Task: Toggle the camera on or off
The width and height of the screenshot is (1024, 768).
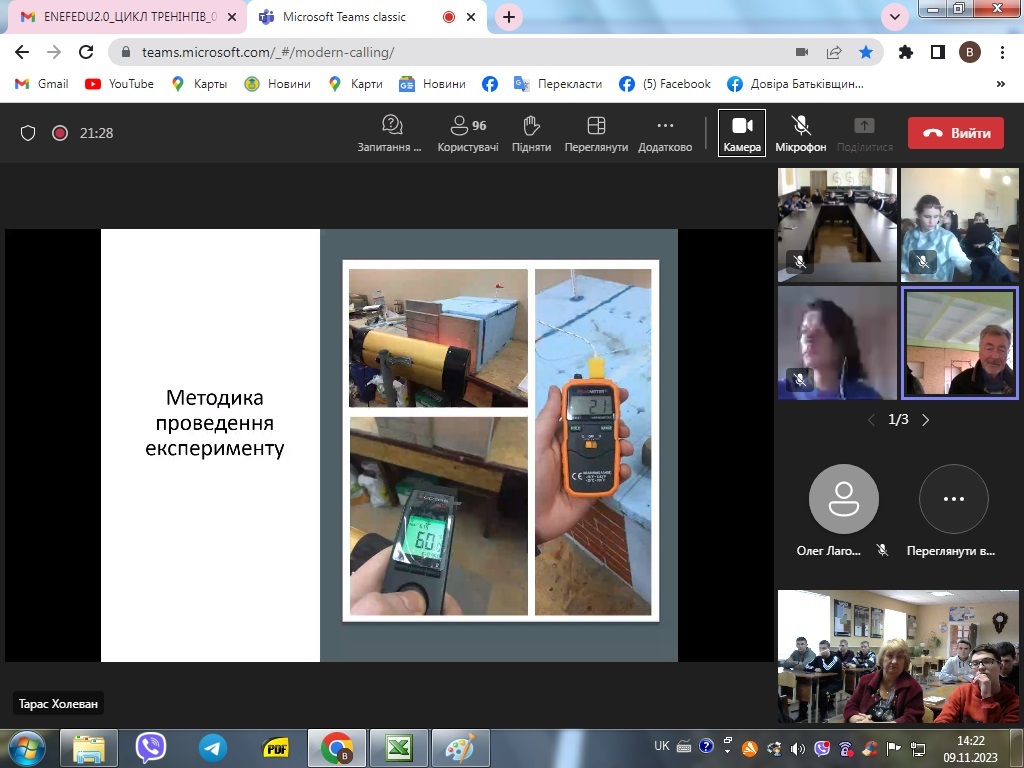Action: pyautogui.click(x=742, y=133)
